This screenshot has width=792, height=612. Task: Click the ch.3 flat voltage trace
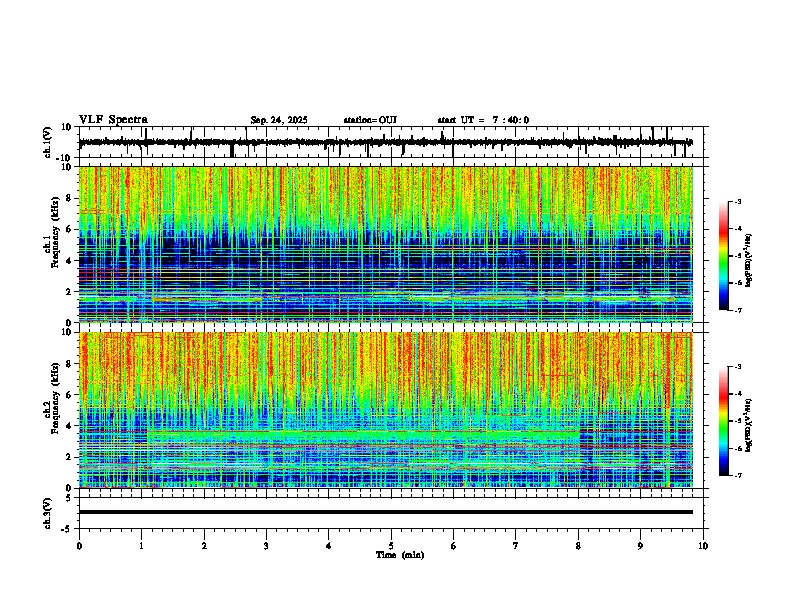[x=385, y=512]
